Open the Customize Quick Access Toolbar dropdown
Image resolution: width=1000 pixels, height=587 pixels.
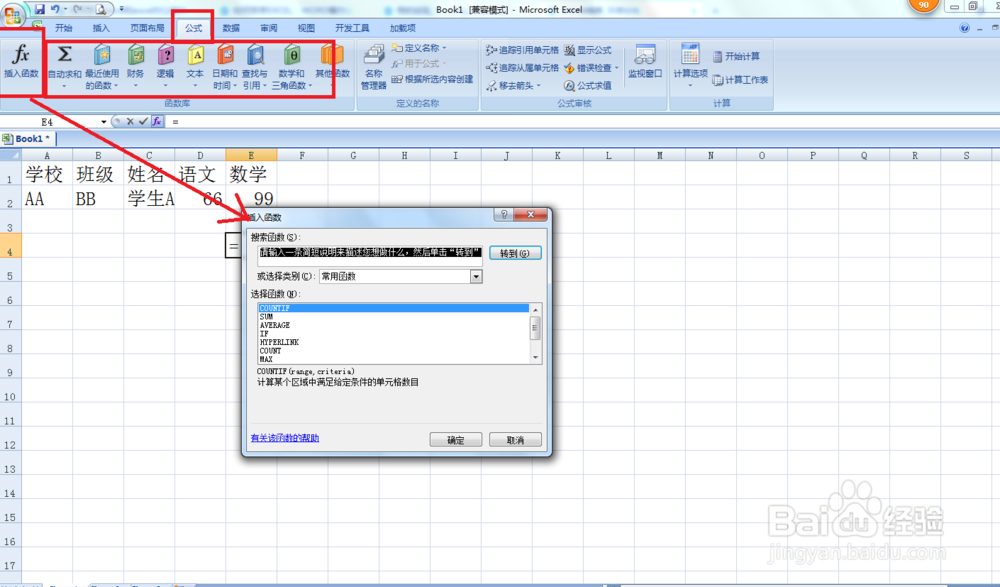pyautogui.click(x=121, y=9)
